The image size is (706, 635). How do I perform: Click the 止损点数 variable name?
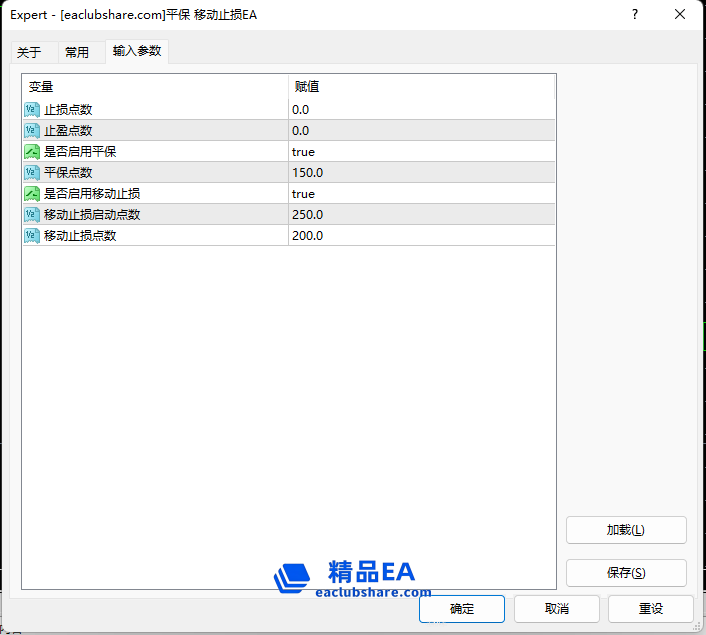(x=68, y=109)
